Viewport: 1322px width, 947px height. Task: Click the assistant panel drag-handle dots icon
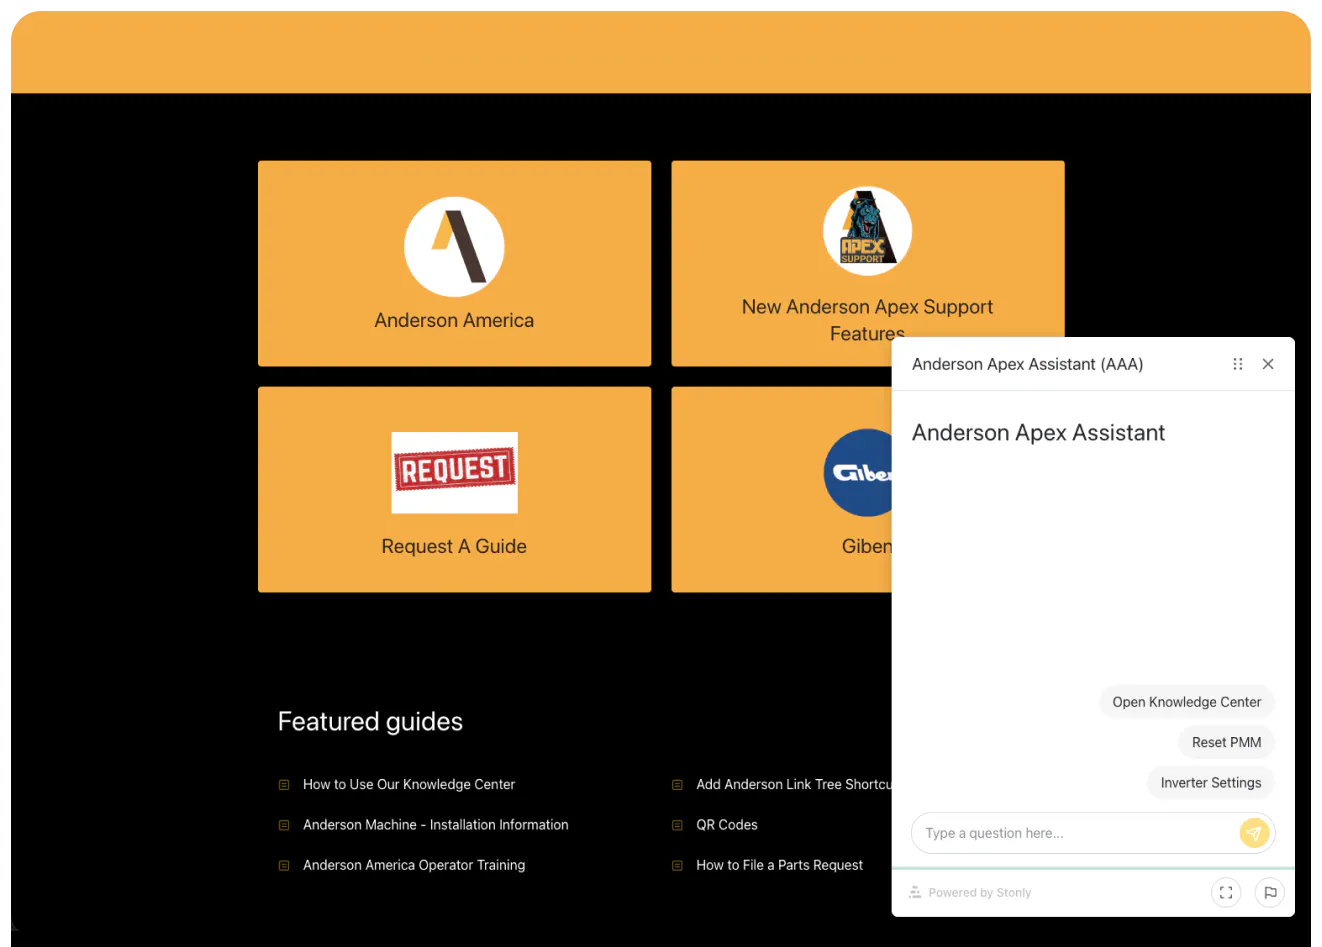pyautogui.click(x=1238, y=364)
